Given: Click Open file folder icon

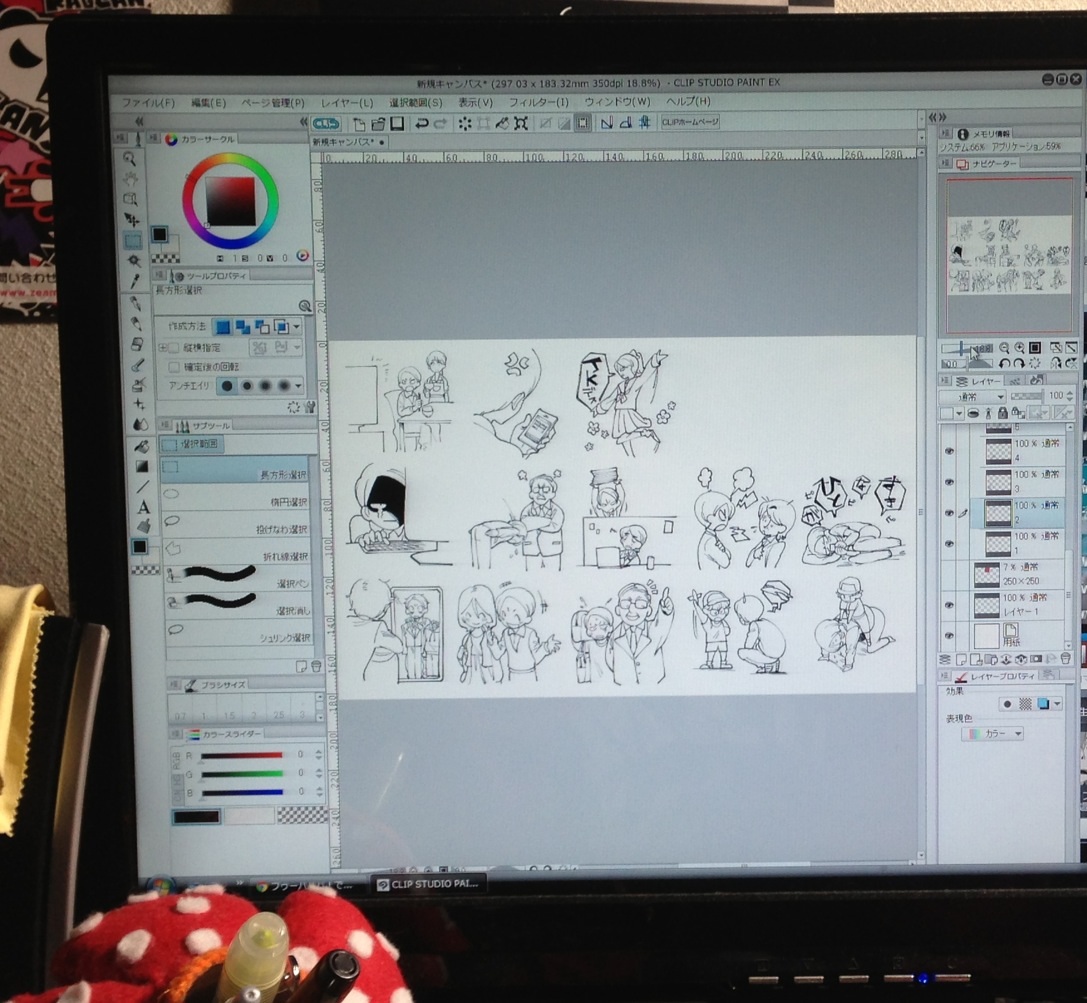Looking at the screenshot, I should coord(378,123).
